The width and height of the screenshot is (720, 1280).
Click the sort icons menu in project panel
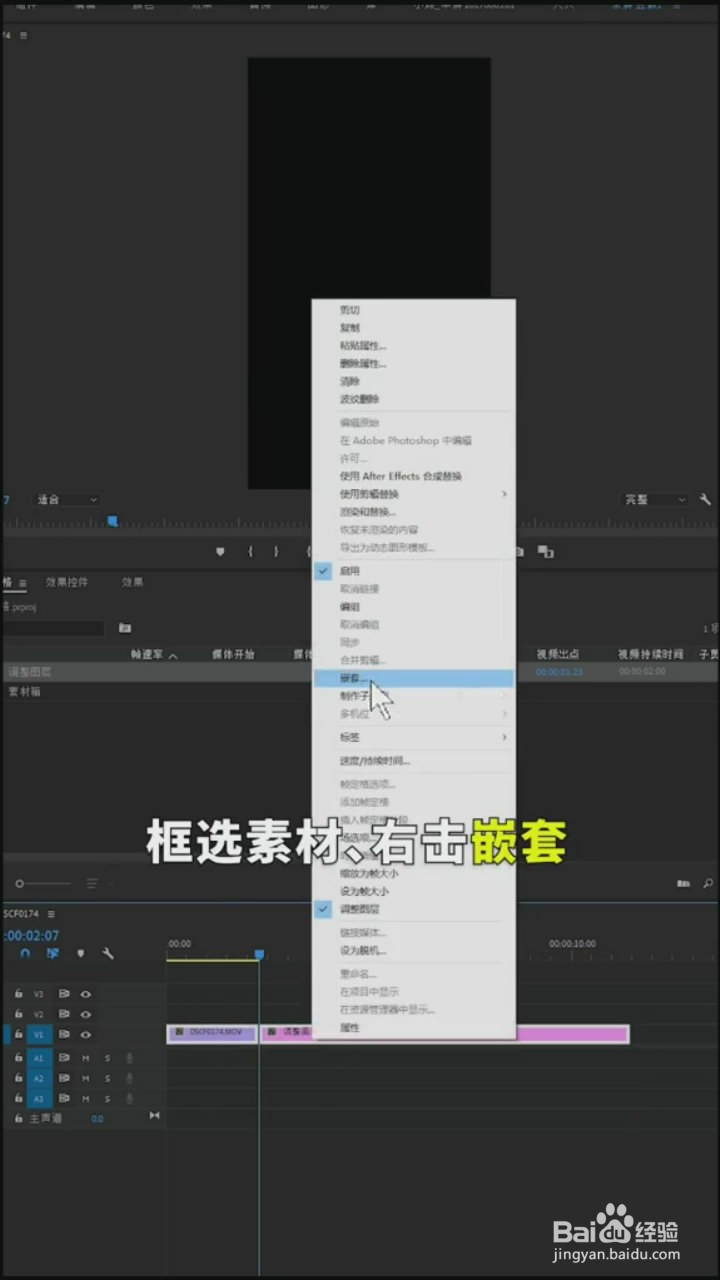click(93, 883)
